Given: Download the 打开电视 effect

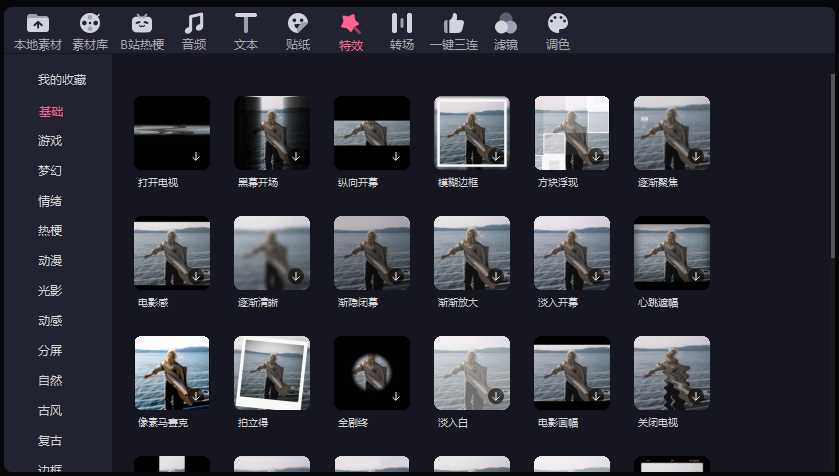Looking at the screenshot, I should (x=196, y=156).
